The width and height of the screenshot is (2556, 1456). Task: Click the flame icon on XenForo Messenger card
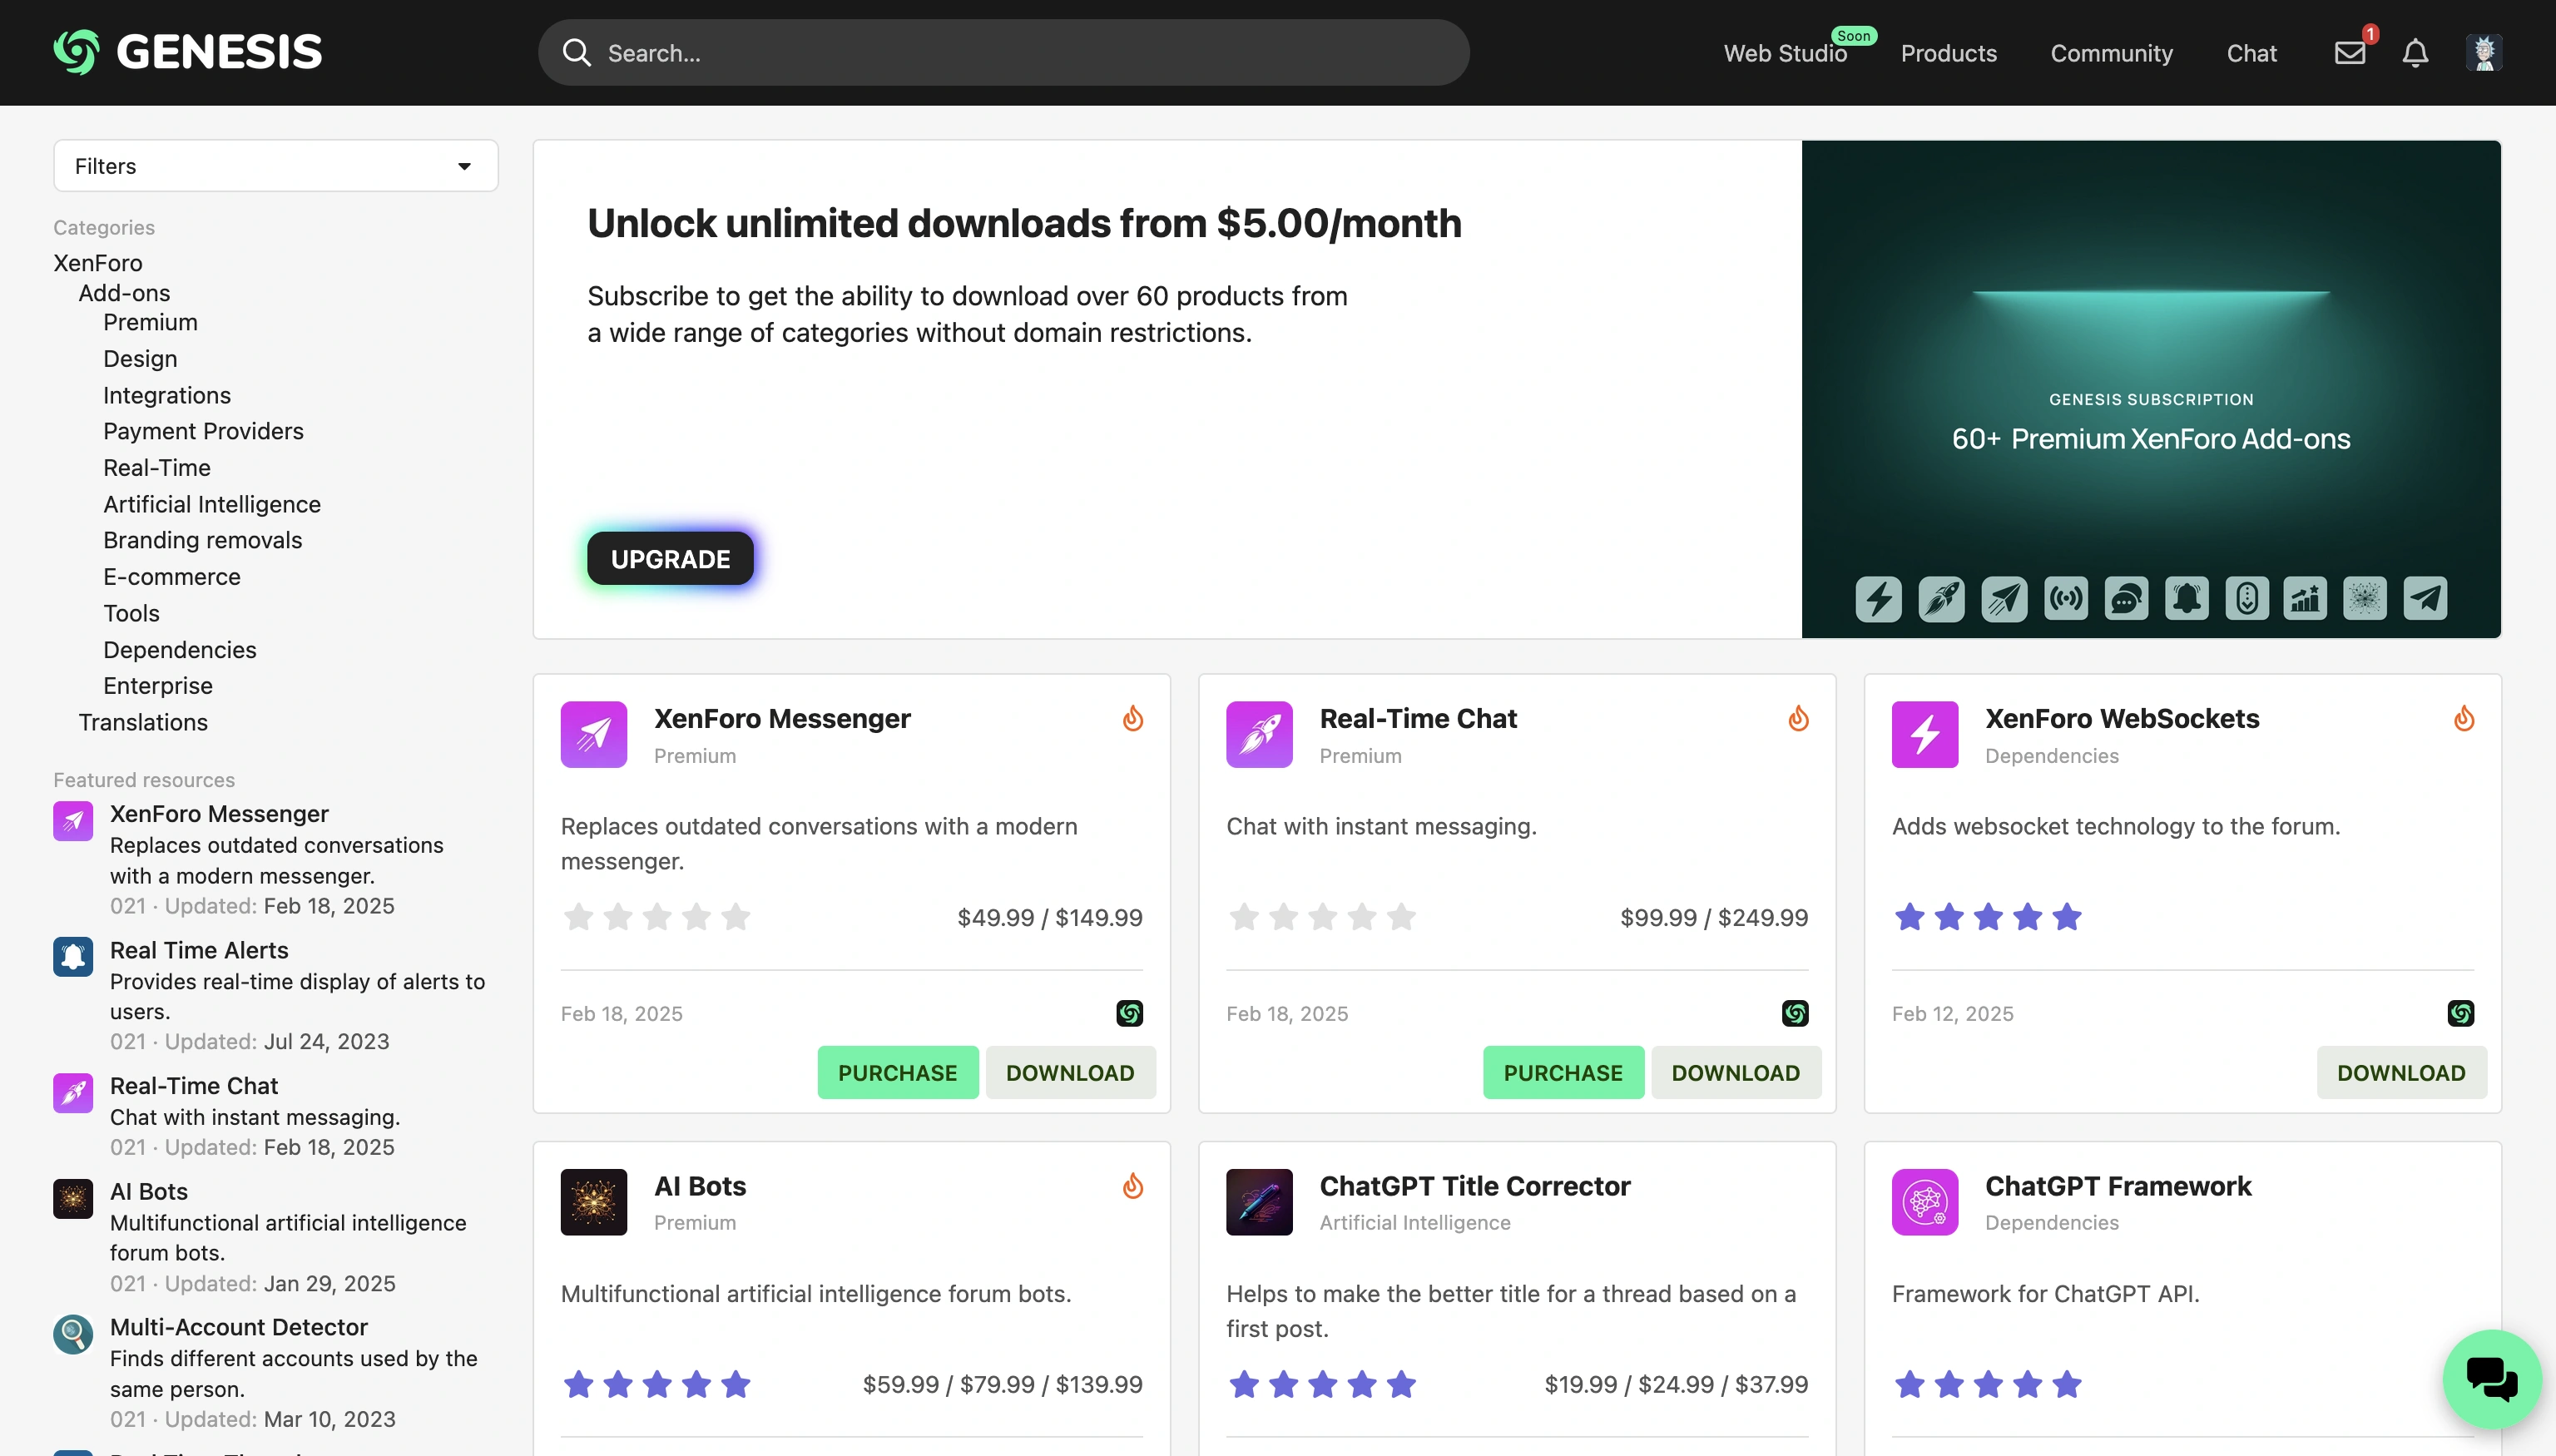coord(1132,718)
